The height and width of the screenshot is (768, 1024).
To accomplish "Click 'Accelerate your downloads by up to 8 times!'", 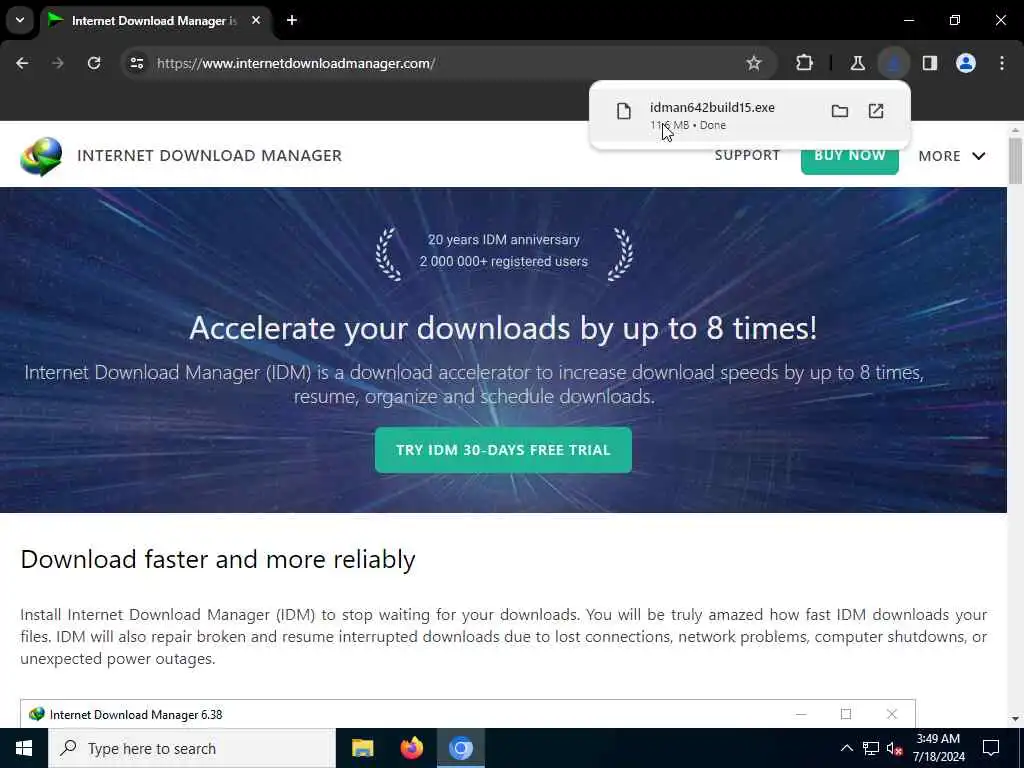I will click(503, 328).
